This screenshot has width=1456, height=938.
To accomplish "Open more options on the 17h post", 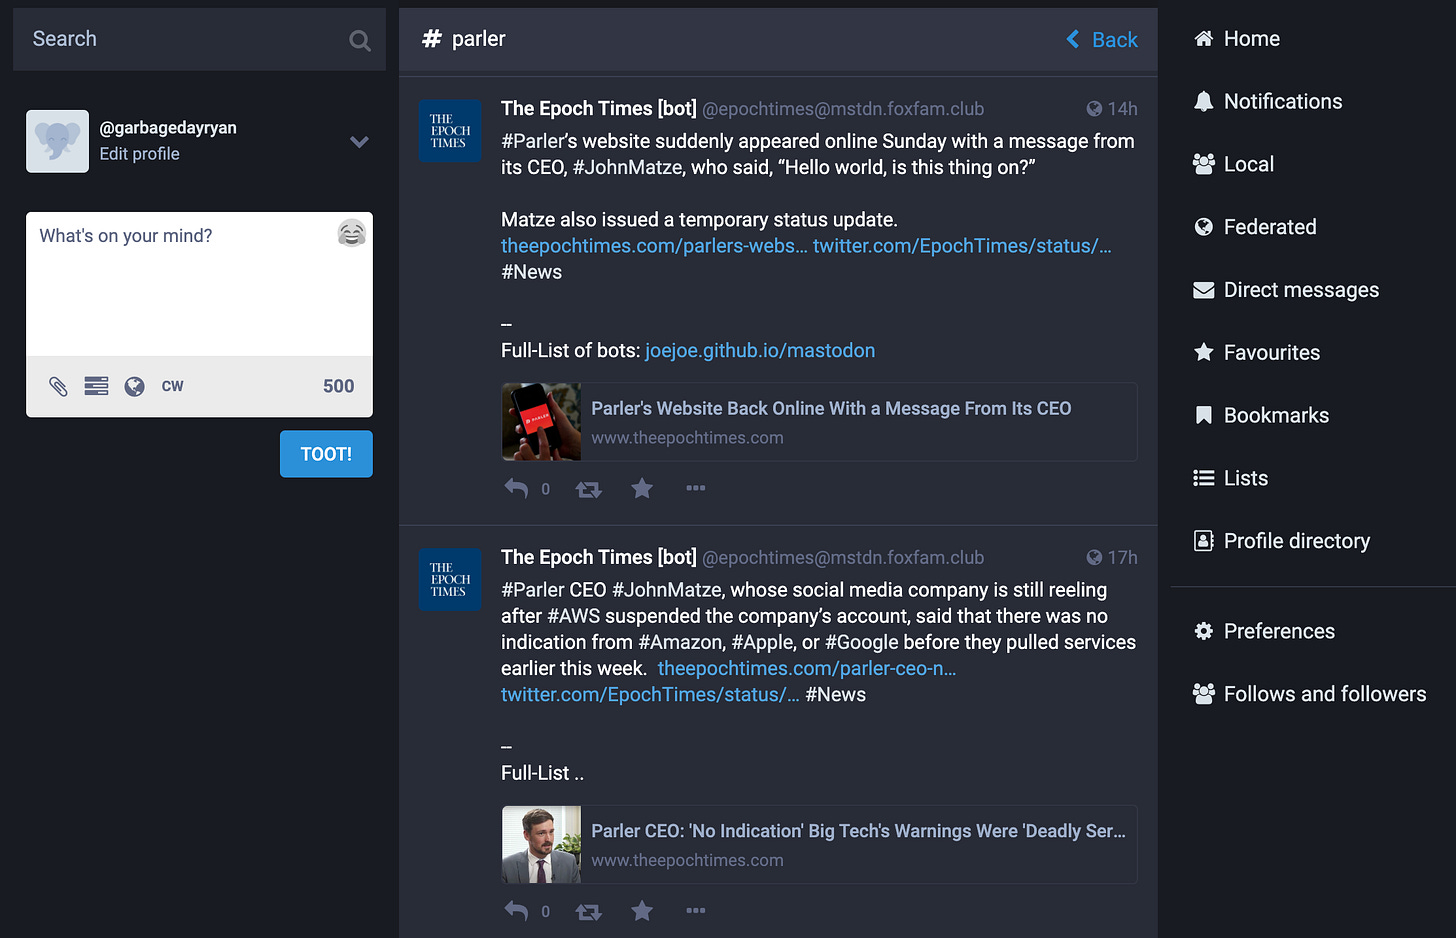I will [696, 911].
